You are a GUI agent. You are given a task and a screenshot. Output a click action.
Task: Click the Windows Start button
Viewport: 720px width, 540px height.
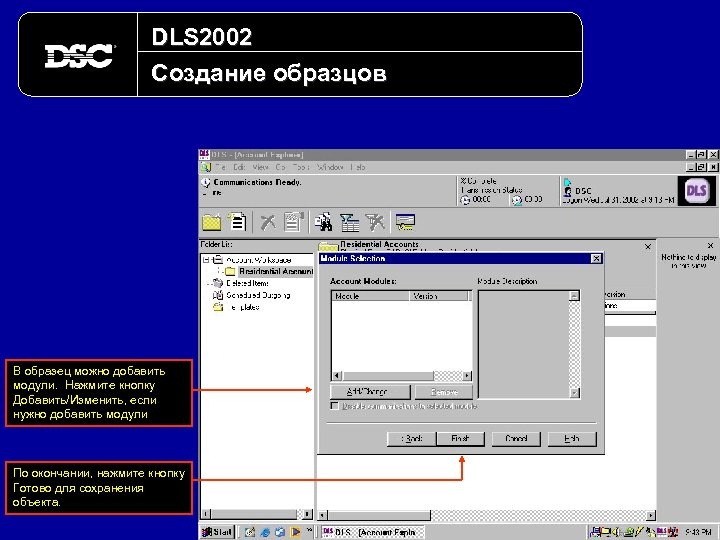(x=218, y=532)
